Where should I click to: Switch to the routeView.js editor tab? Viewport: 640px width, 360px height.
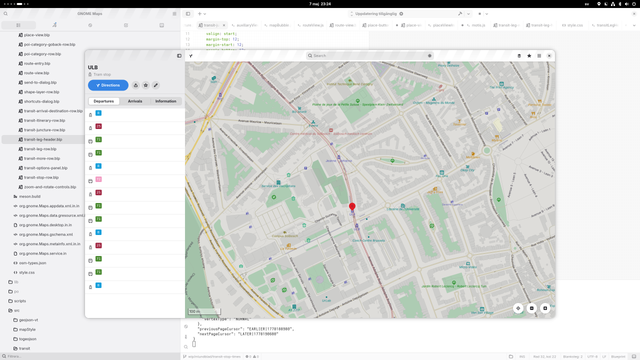[x=310, y=25]
